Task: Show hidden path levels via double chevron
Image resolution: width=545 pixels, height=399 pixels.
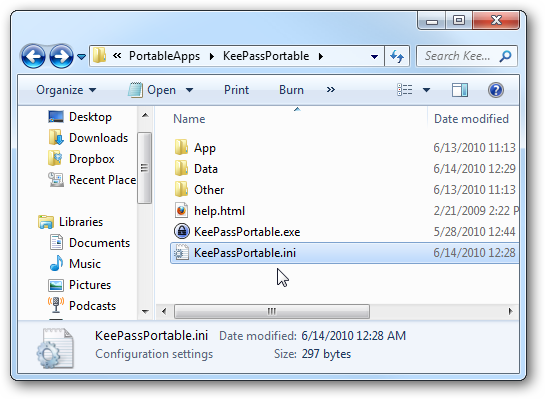Action: tap(117, 56)
